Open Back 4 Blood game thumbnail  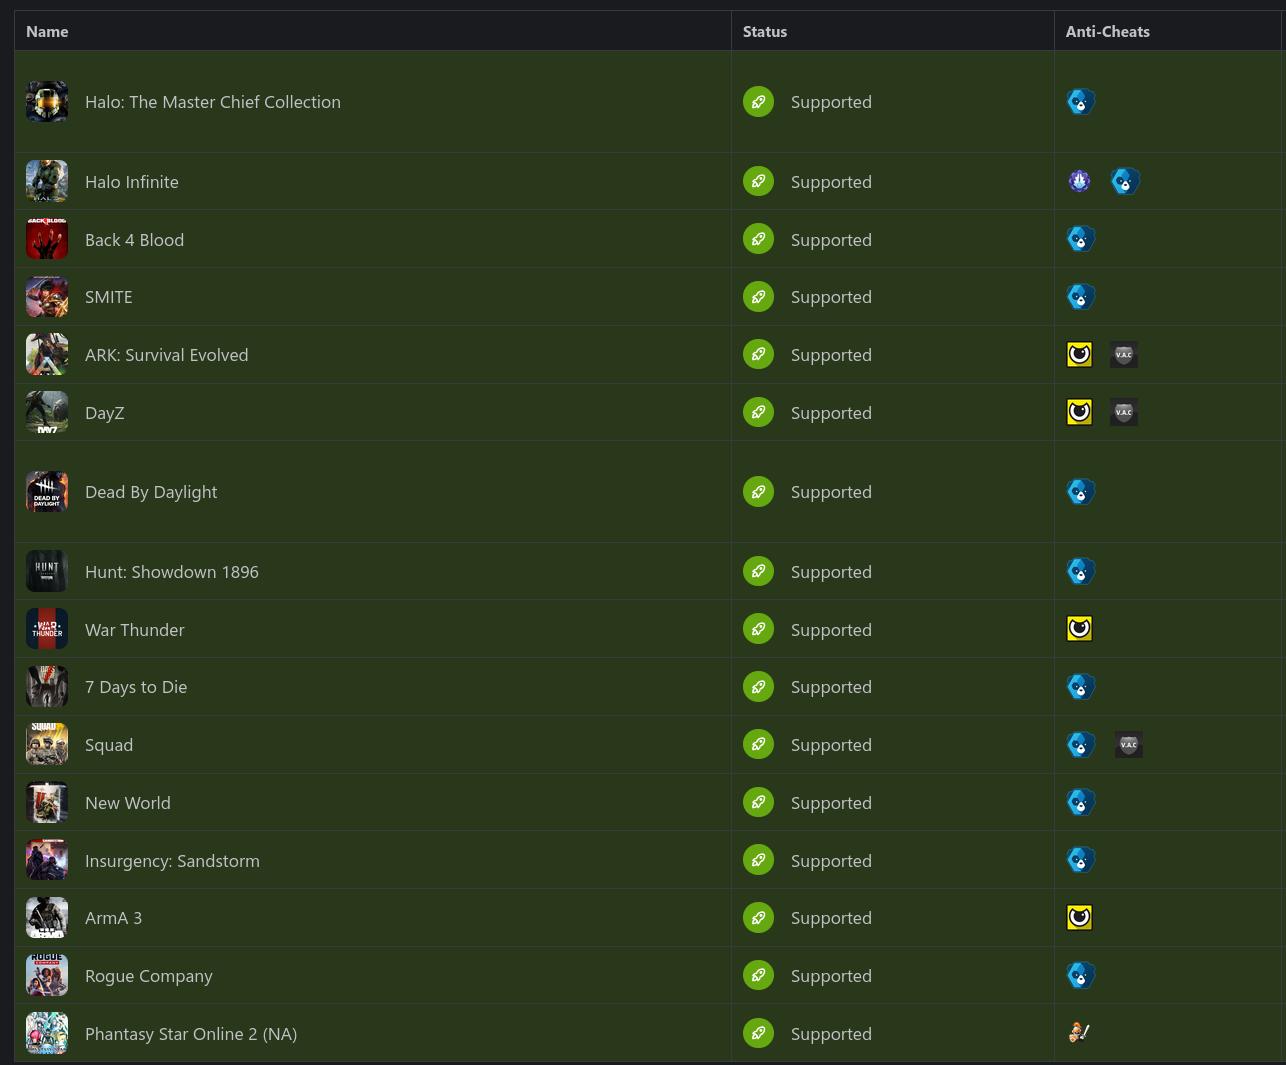click(47, 239)
